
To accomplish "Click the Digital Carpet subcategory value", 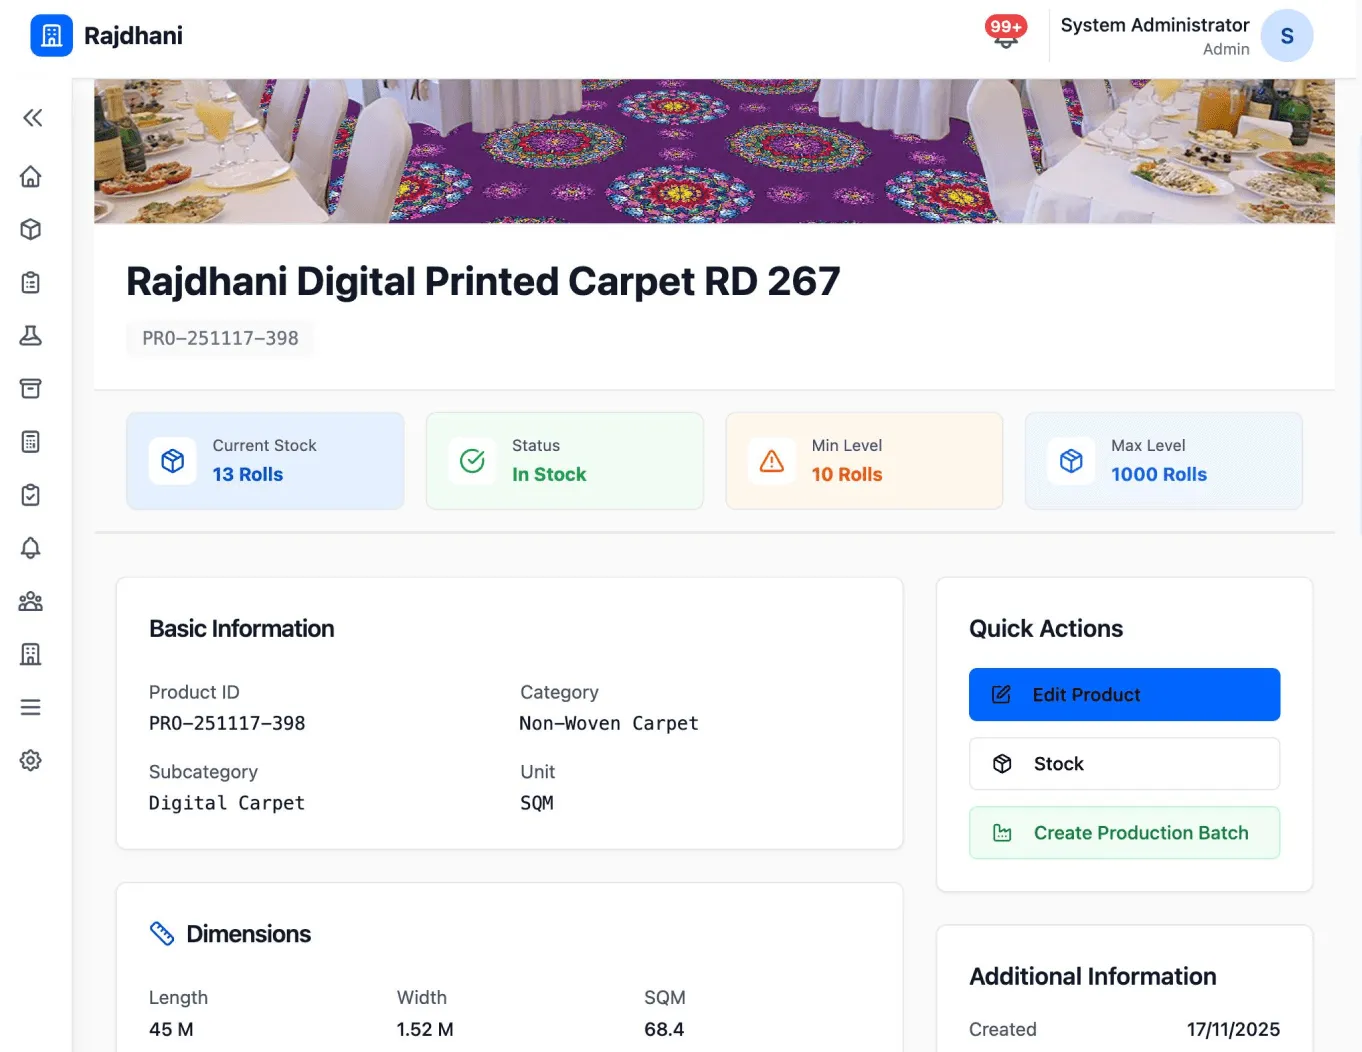I will pos(227,803).
